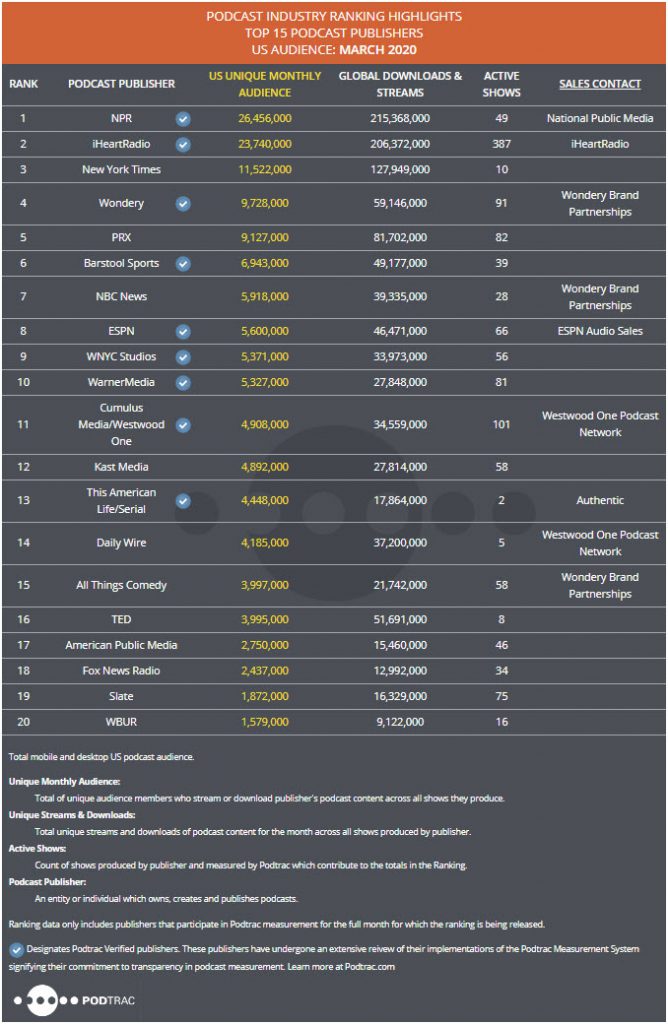Open the ESPN Audio Sales contact
The height and width of the screenshot is (1024, 668).
pos(600,331)
